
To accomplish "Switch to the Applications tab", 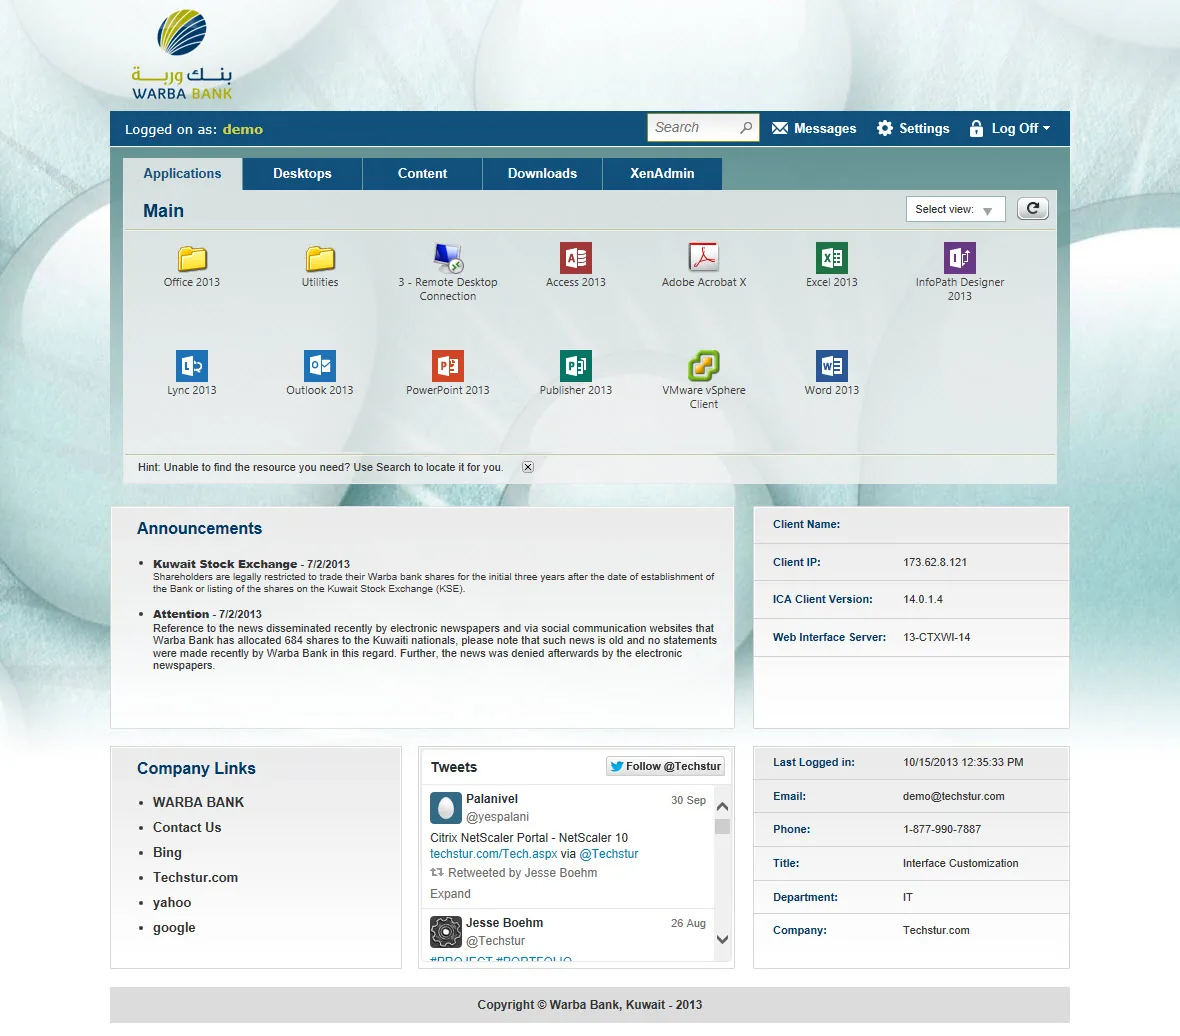I will (182, 174).
